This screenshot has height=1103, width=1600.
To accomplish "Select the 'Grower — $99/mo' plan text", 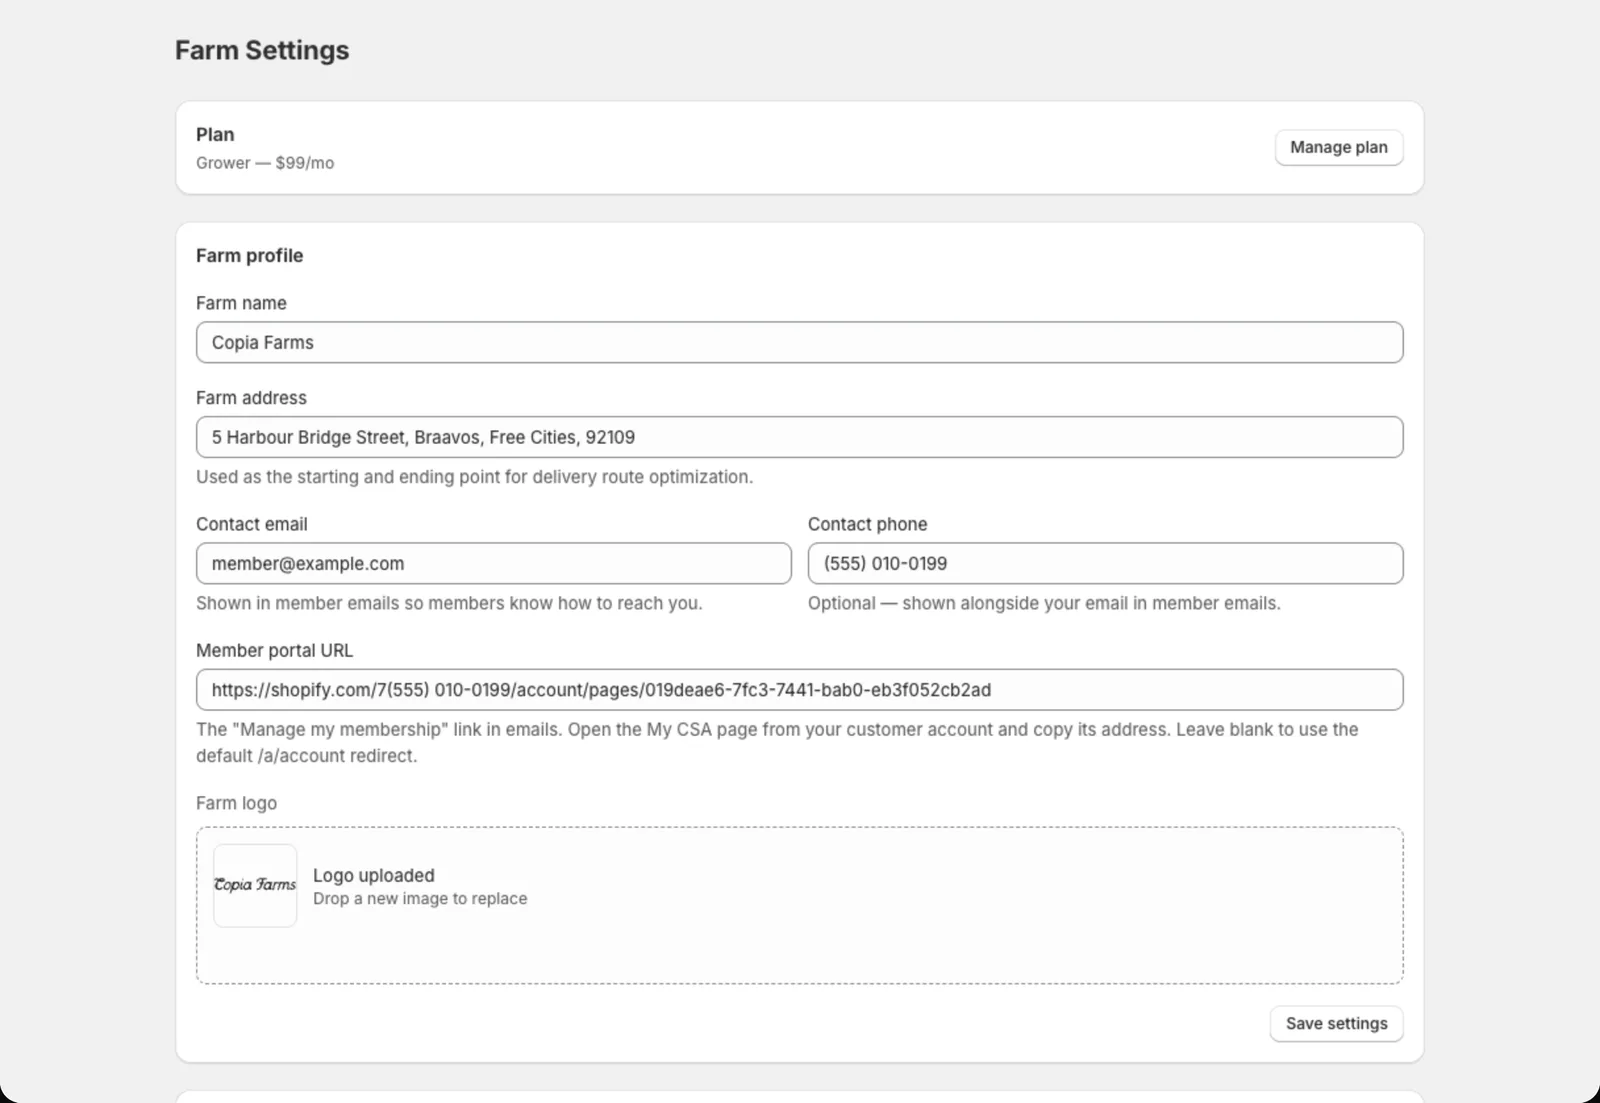I will [x=265, y=163].
